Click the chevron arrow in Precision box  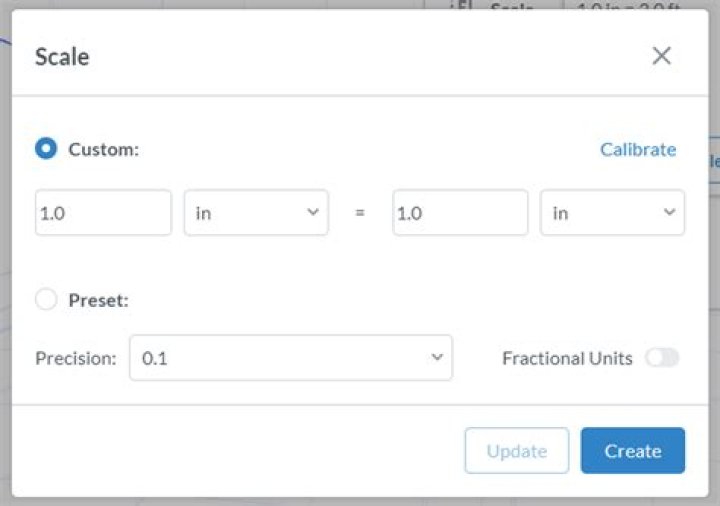click(436, 357)
